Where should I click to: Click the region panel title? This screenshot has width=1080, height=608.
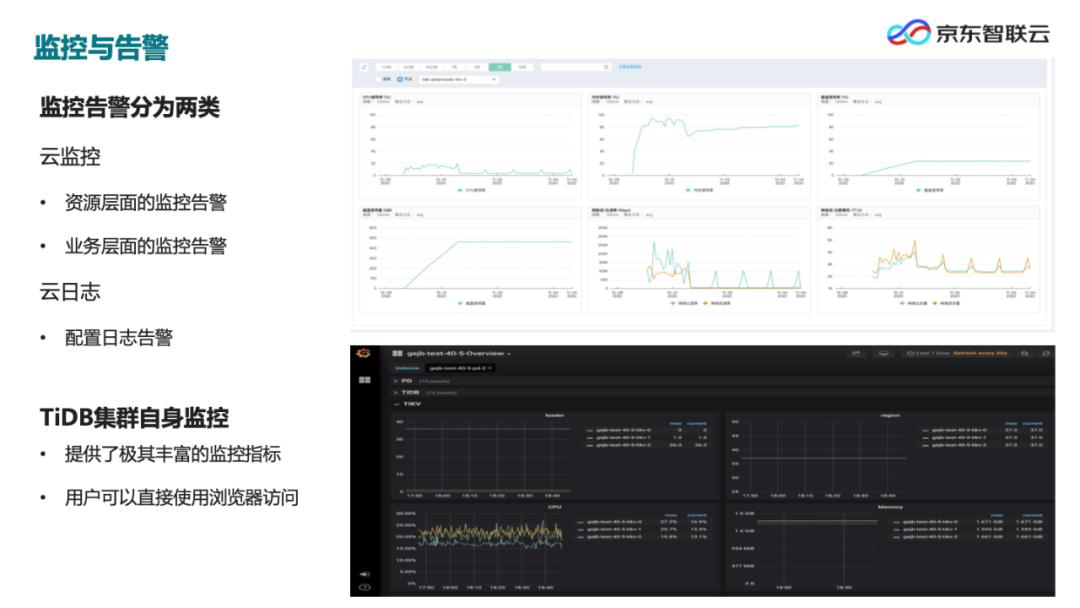[890, 415]
